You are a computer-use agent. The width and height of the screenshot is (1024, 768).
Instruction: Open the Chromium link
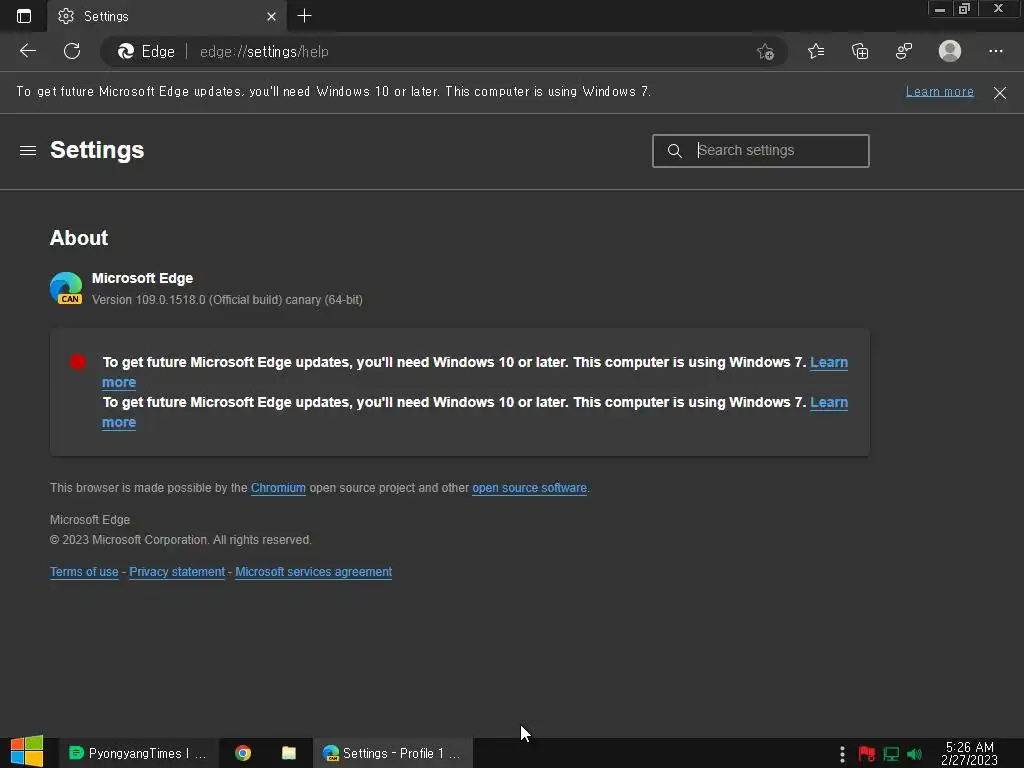[x=278, y=488]
